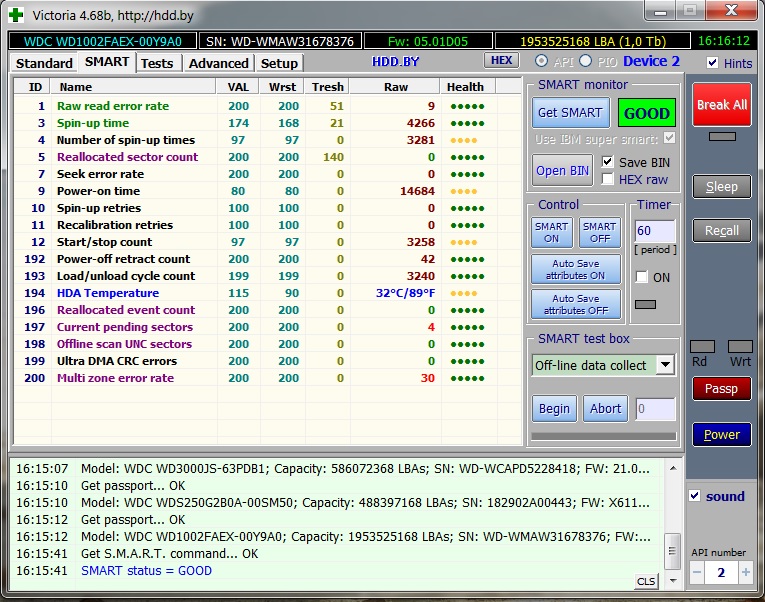Click the yellow health dots for Start/stop count
This screenshot has width=765, height=602.
[x=463, y=242]
